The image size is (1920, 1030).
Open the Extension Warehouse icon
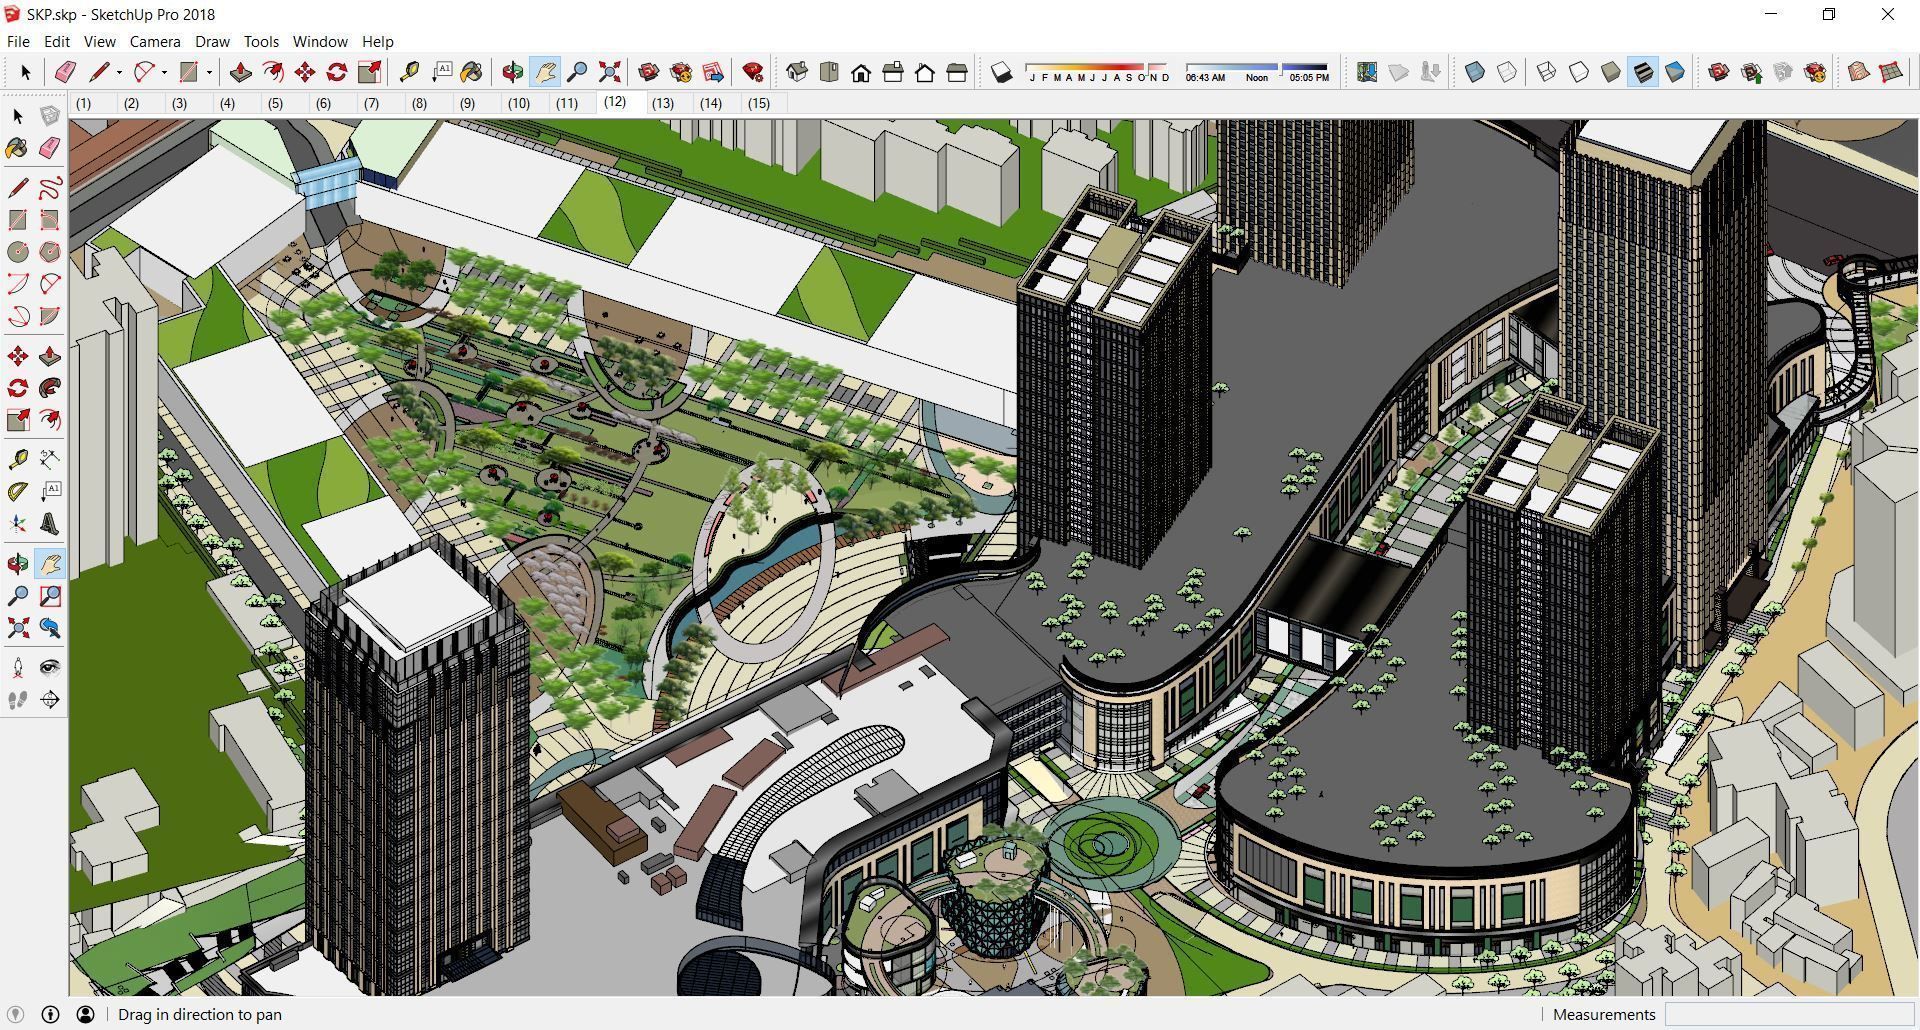pyautogui.click(x=681, y=72)
